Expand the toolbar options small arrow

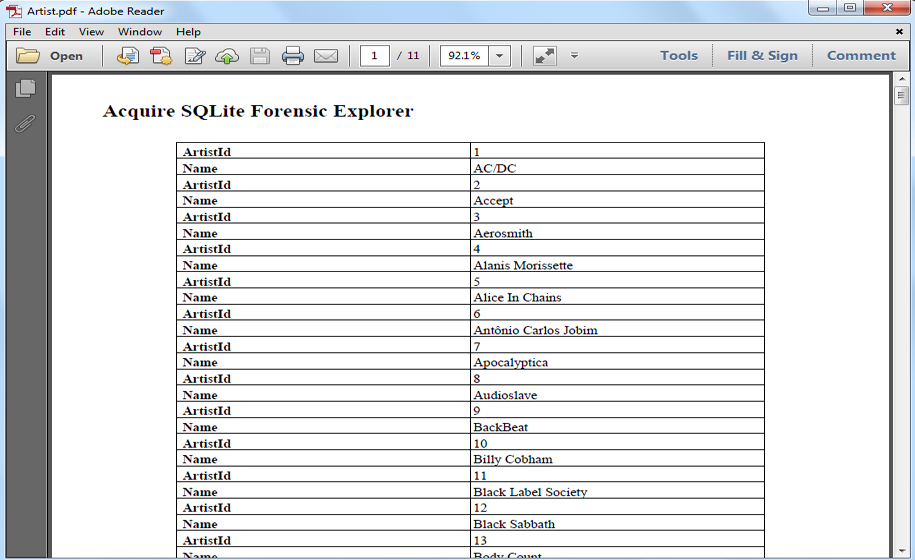tap(574, 55)
